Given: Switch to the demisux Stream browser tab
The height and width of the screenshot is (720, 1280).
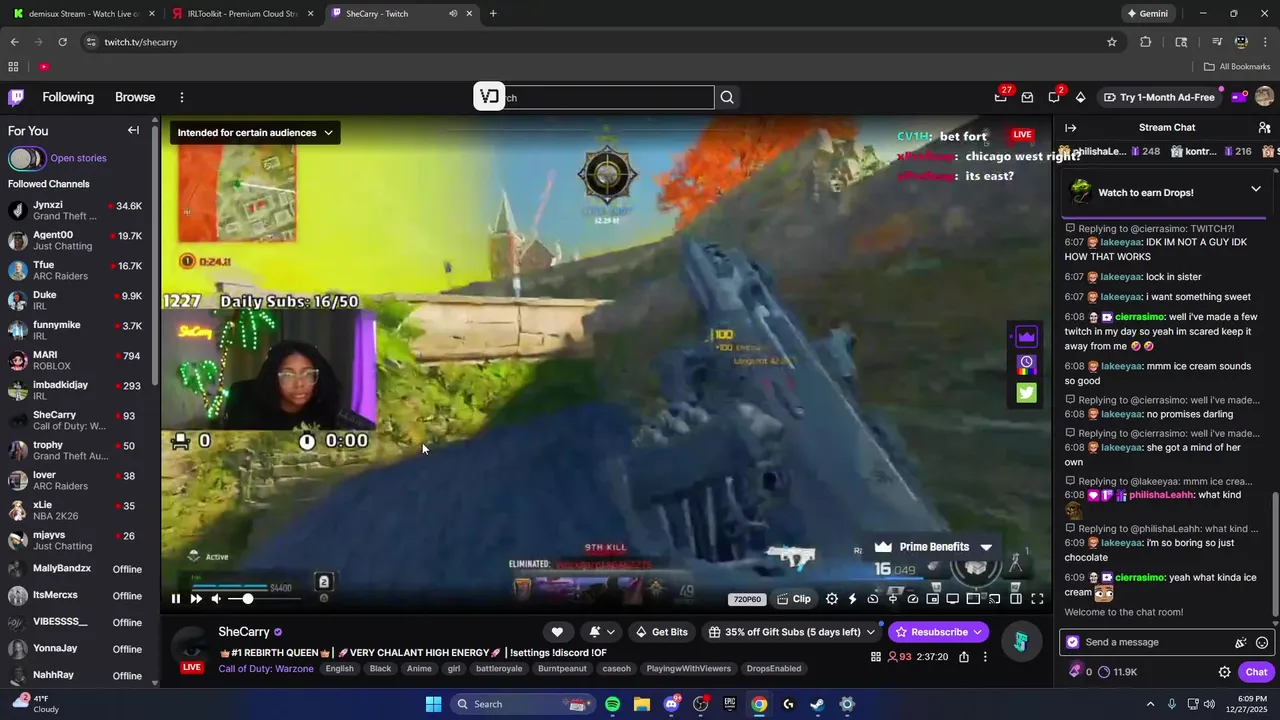Looking at the screenshot, I should click(84, 14).
